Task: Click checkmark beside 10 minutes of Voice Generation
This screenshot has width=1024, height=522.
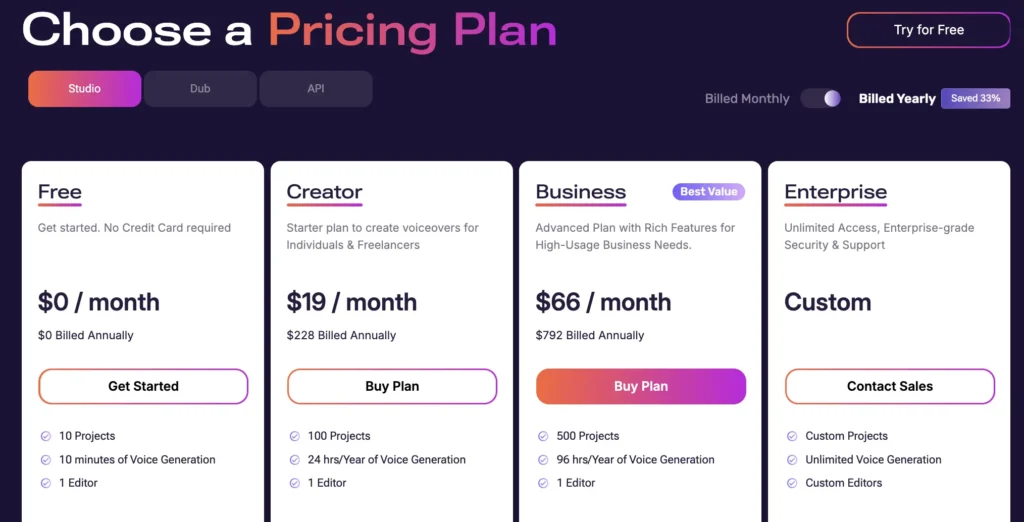Action: 46,460
